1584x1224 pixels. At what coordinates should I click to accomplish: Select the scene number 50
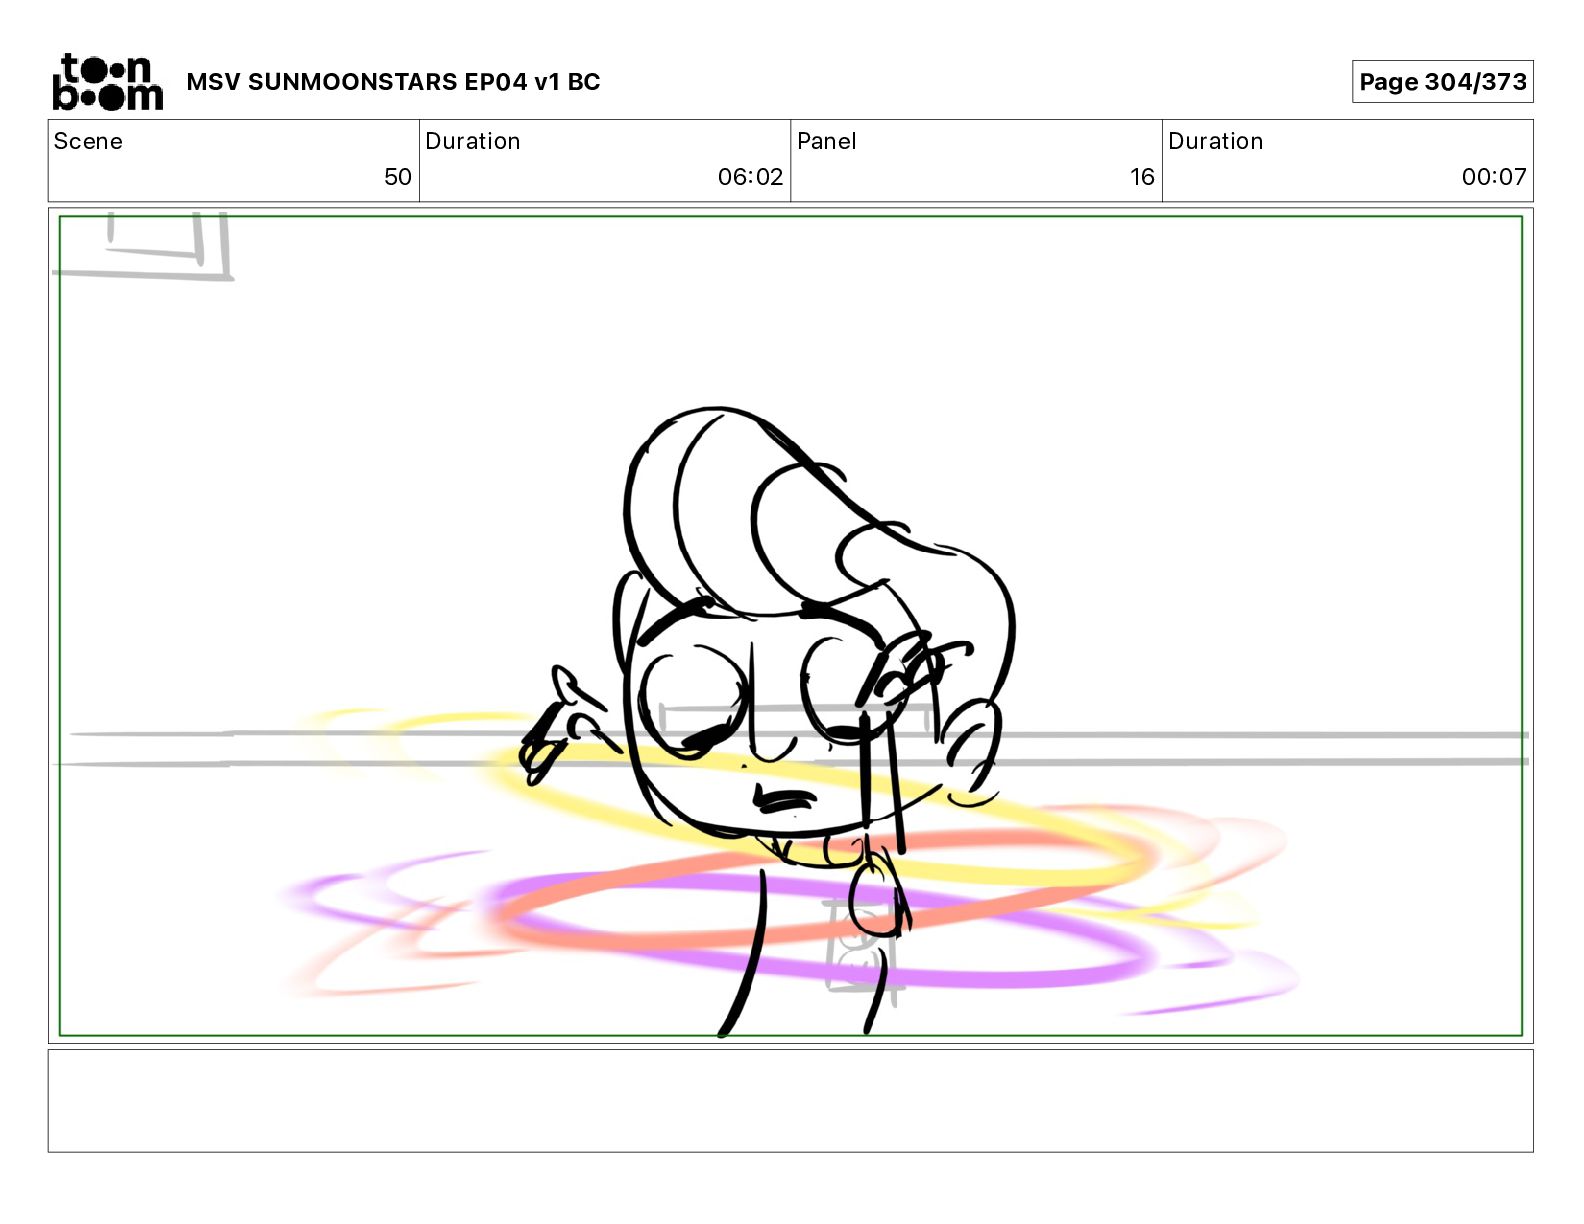[398, 177]
